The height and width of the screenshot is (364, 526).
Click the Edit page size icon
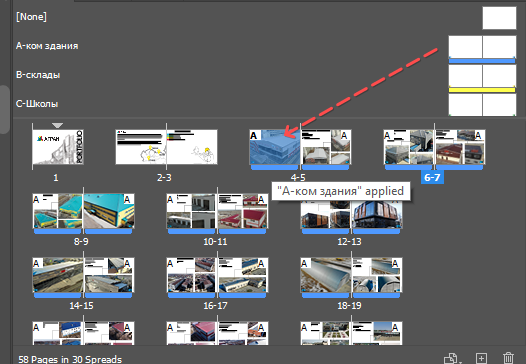452,358
